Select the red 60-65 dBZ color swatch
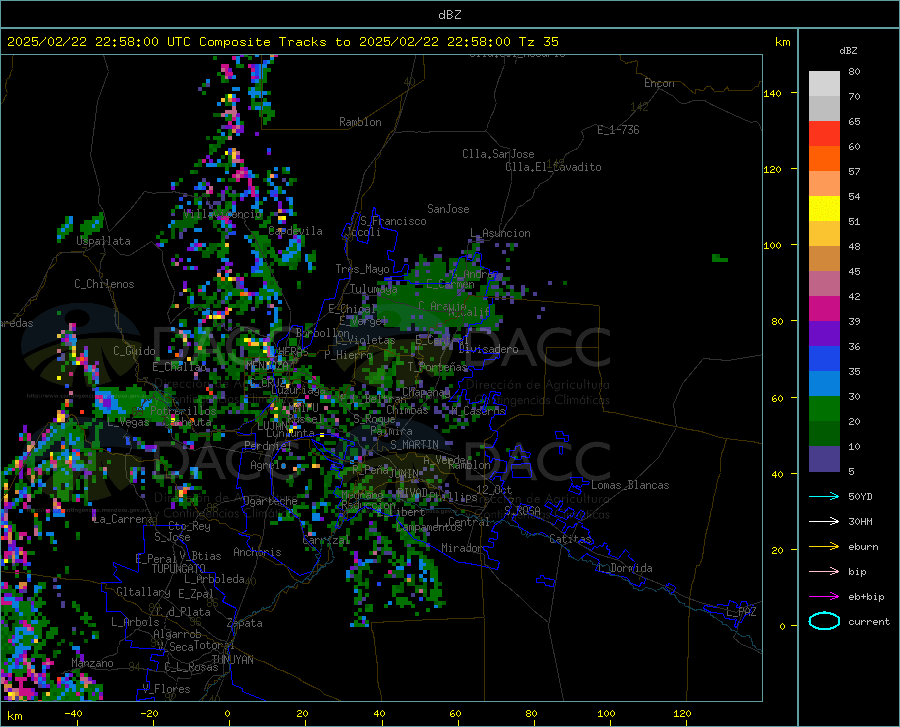 coord(824,134)
